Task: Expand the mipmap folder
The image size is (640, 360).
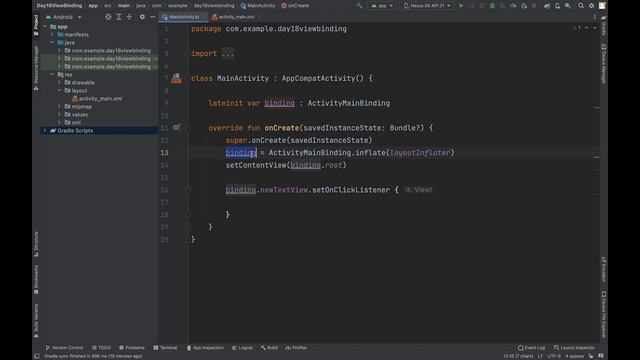Action: (60, 106)
